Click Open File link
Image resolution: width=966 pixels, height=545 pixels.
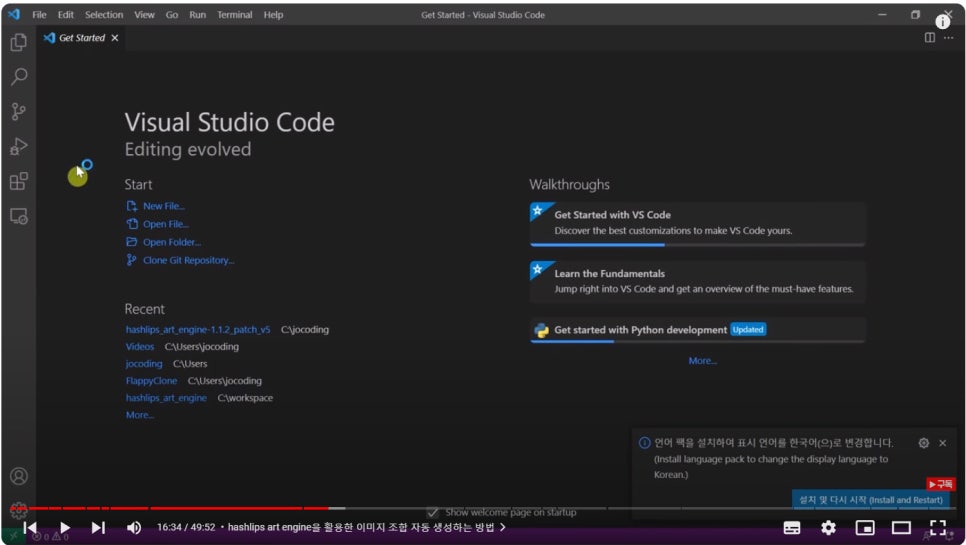166,224
